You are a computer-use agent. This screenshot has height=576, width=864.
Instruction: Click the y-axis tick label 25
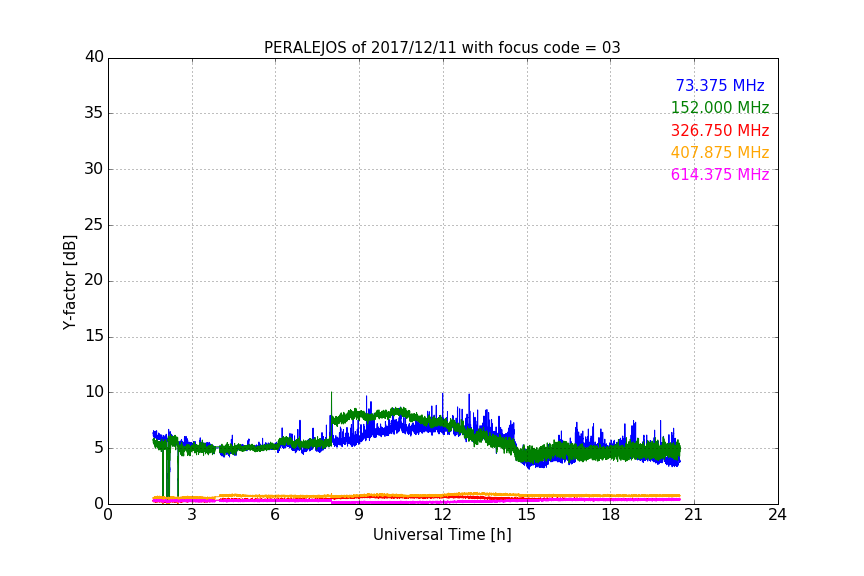pos(94,225)
